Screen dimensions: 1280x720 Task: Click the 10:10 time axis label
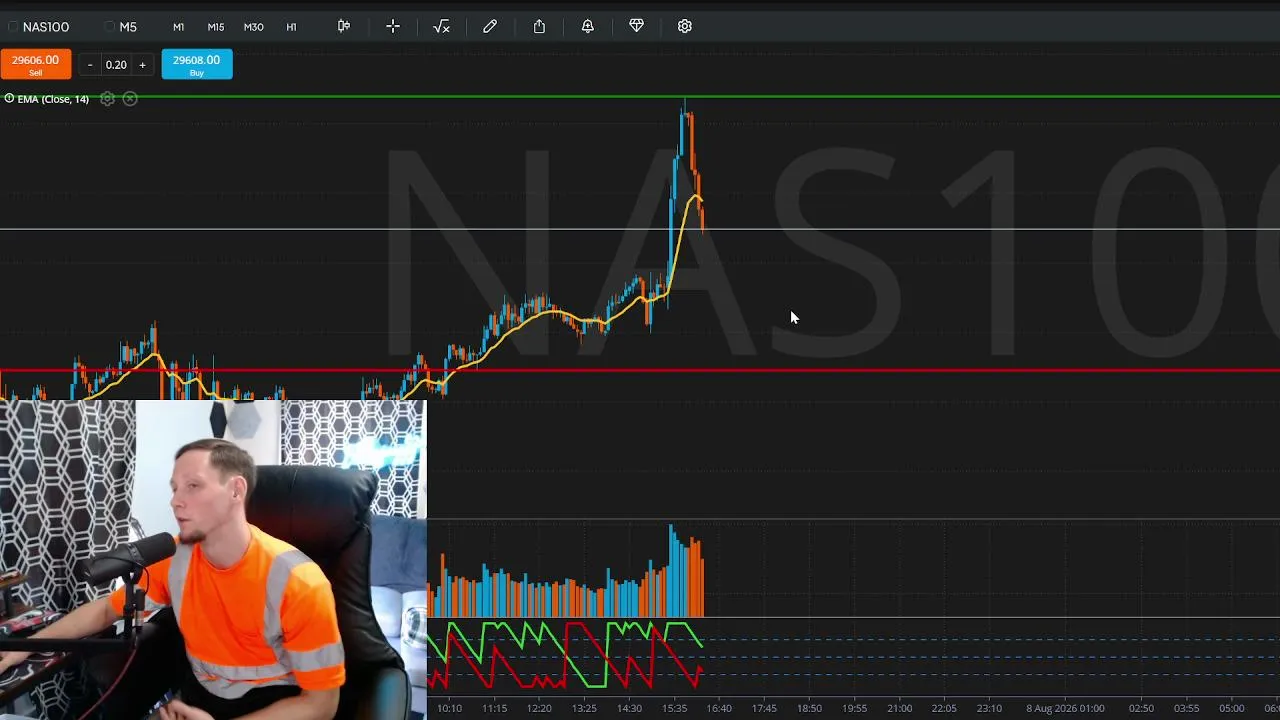tap(449, 708)
